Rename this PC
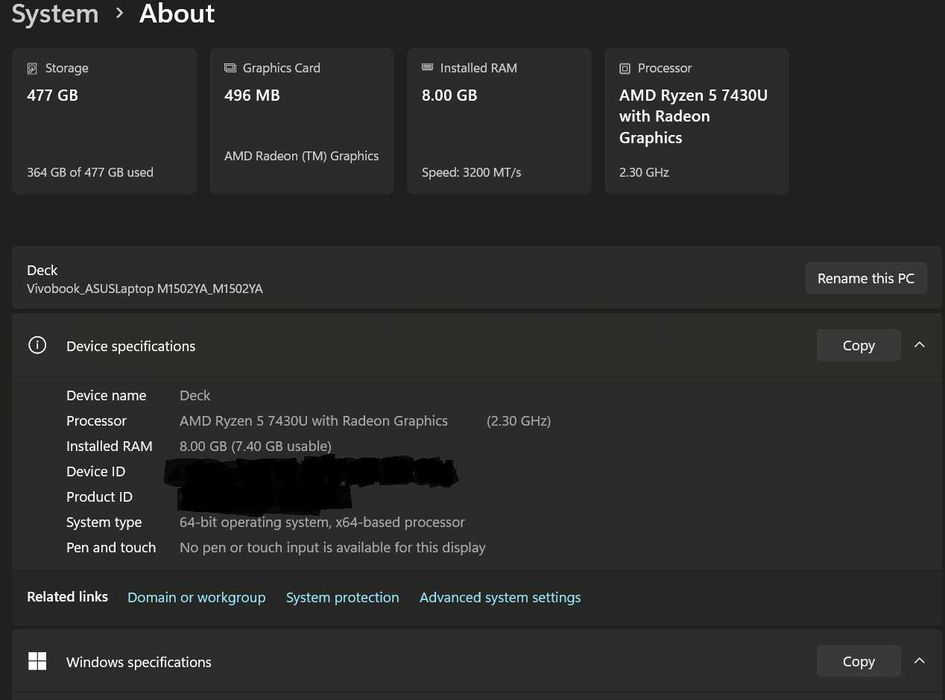Screen dimensions: 945x700 pos(866,279)
